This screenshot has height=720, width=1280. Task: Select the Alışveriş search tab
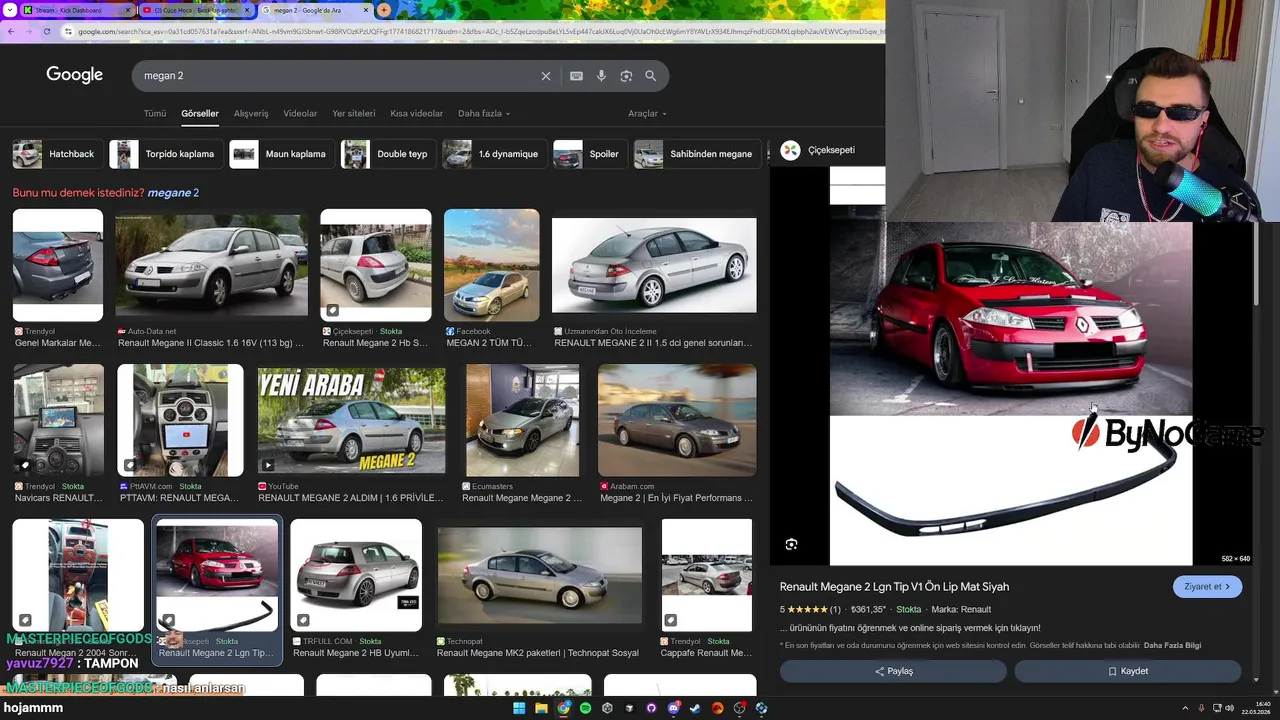(251, 113)
